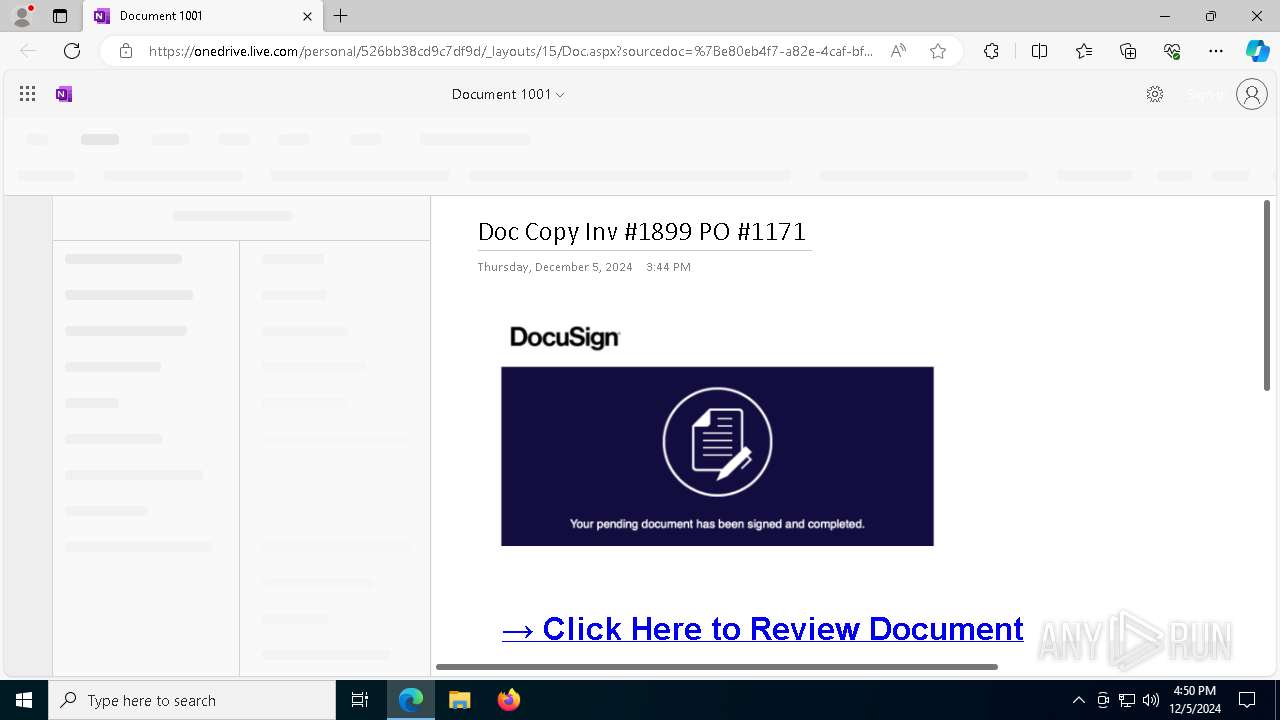Viewport: 1280px width, 720px height.
Task: Open the Collections icon
Action: (1128, 51)
